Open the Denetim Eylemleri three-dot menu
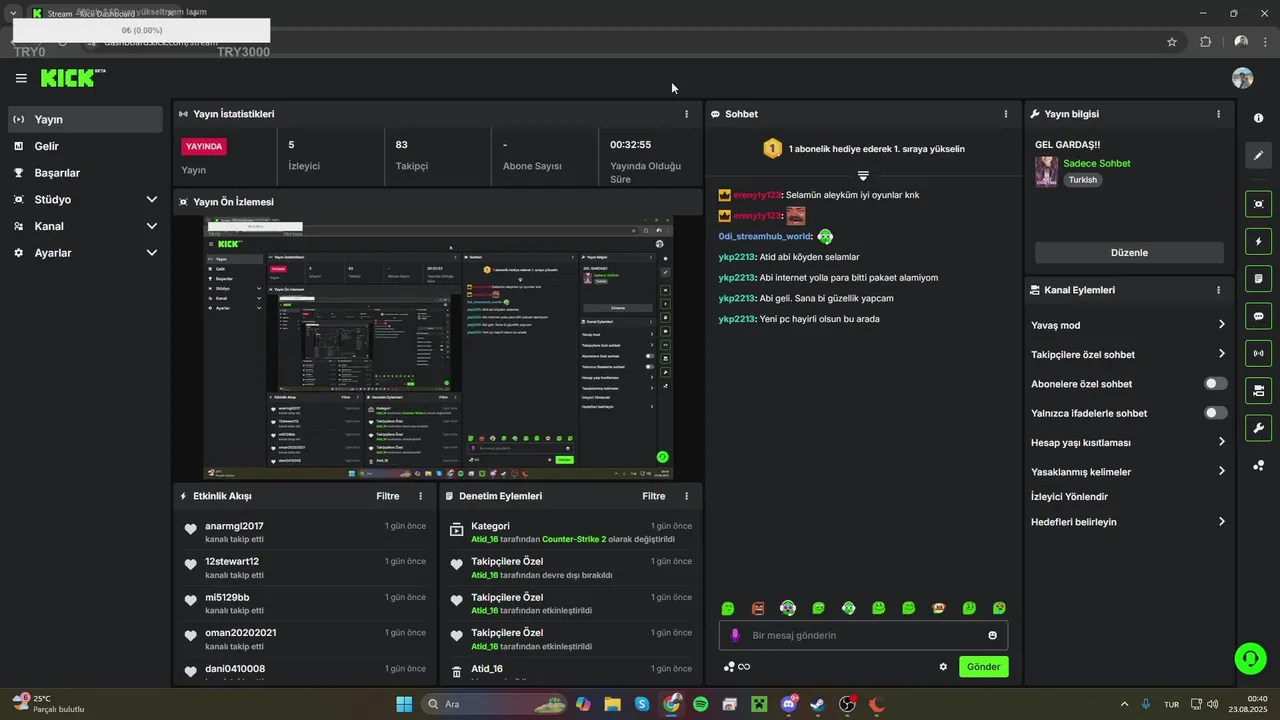 686,496
